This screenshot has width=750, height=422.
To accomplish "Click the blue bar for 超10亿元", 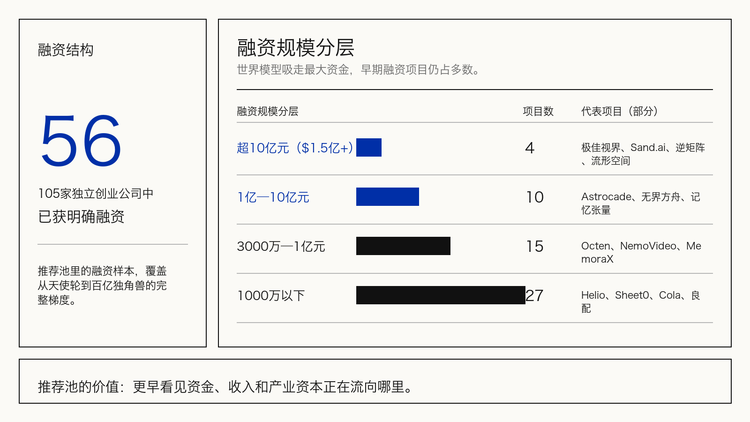I will pyautogui.click(x=369, y=147).
